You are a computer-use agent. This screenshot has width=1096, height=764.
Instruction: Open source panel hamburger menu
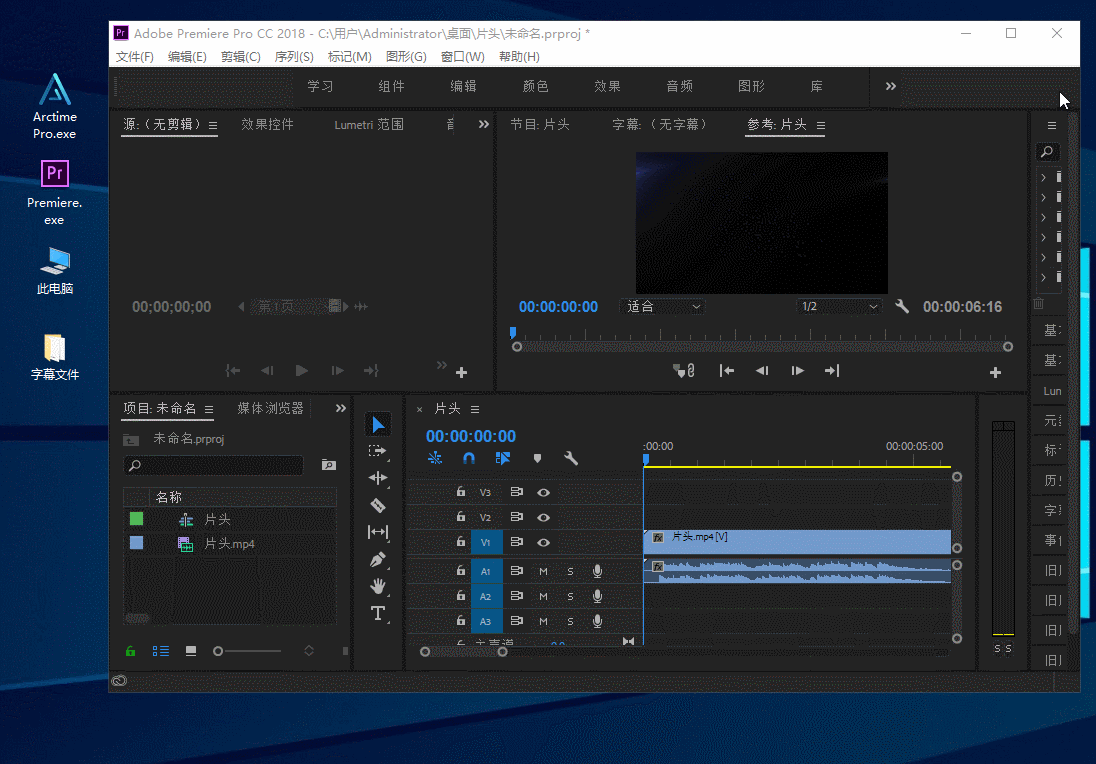point(212,126)
